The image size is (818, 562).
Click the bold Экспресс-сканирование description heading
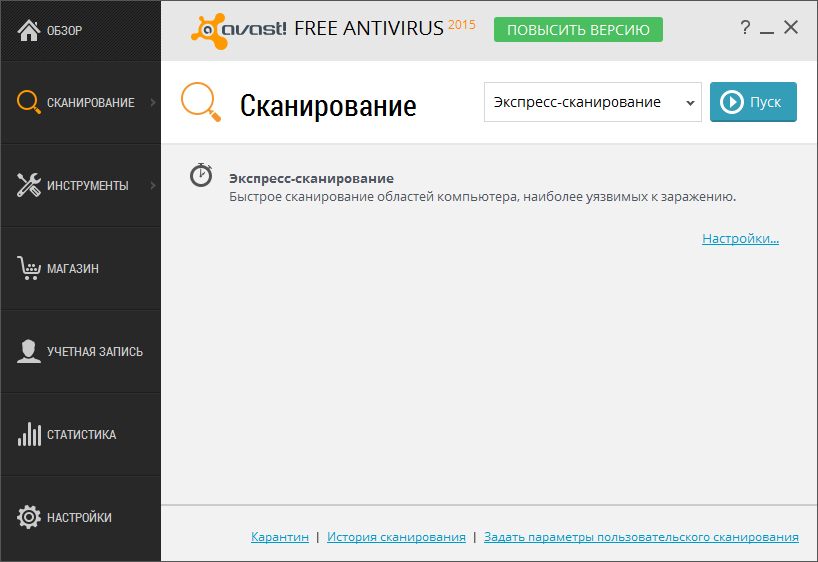click(x=311, y=178)
